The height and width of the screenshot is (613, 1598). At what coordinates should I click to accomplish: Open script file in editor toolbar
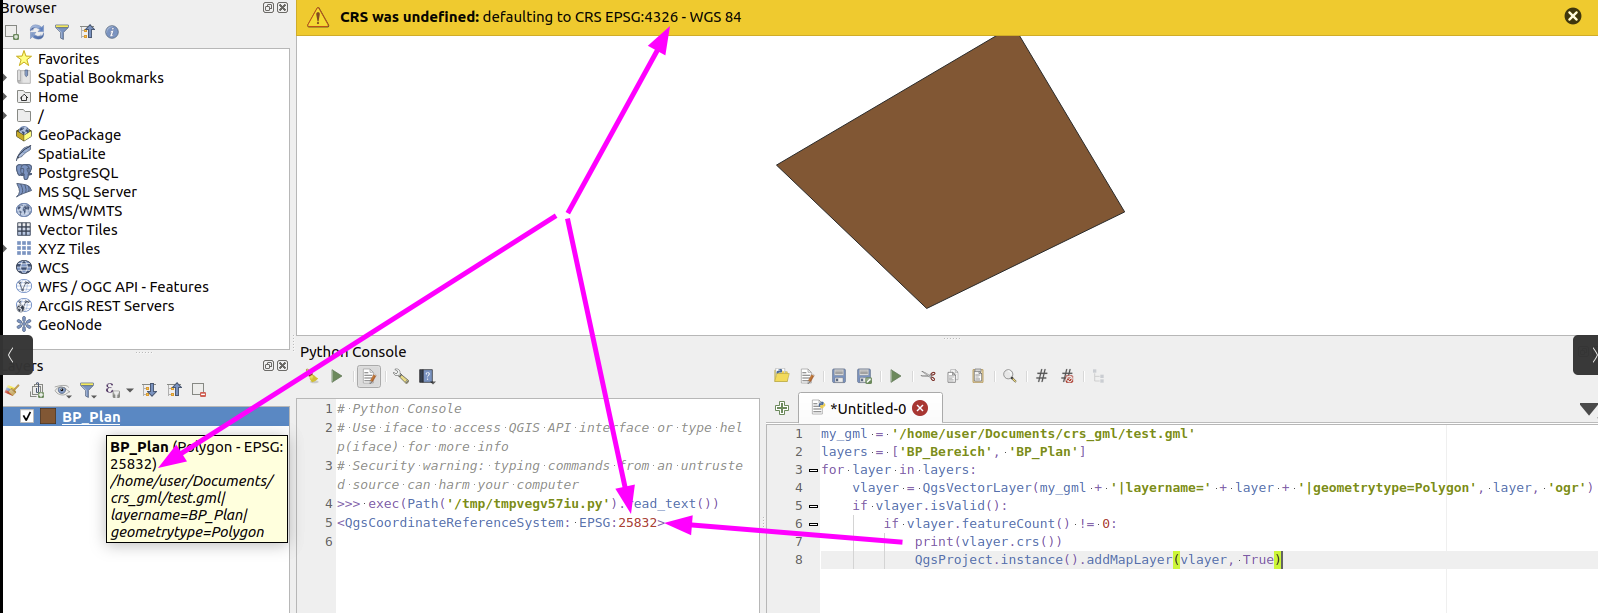(782, 376)
